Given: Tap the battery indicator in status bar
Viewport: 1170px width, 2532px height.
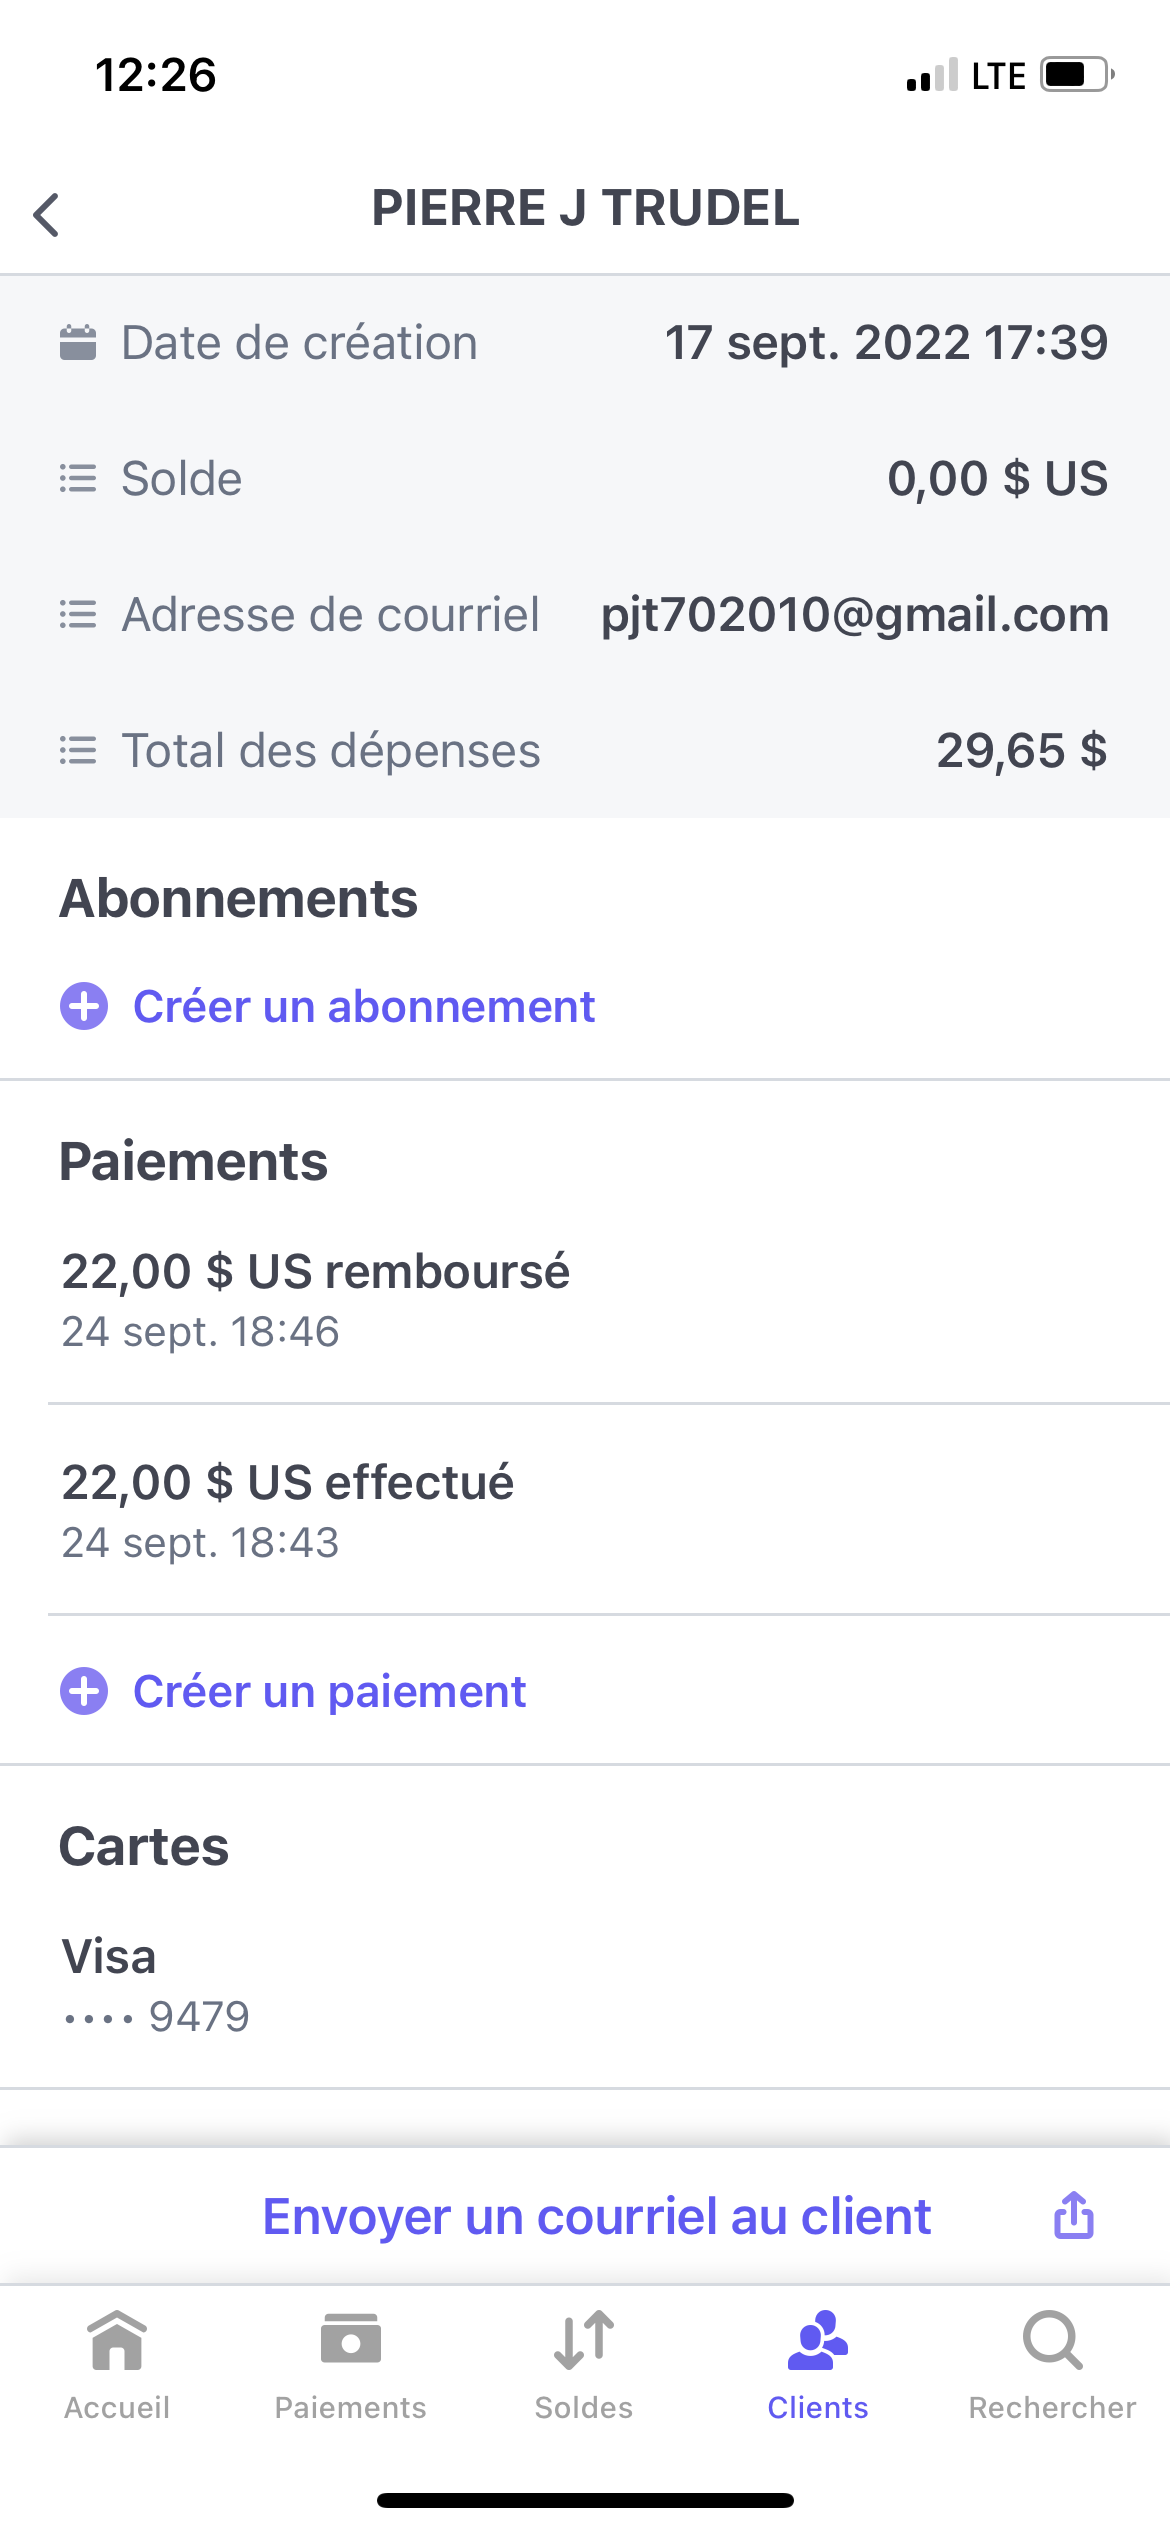Looking at the screenshot, I should (x=1078, y=75).
